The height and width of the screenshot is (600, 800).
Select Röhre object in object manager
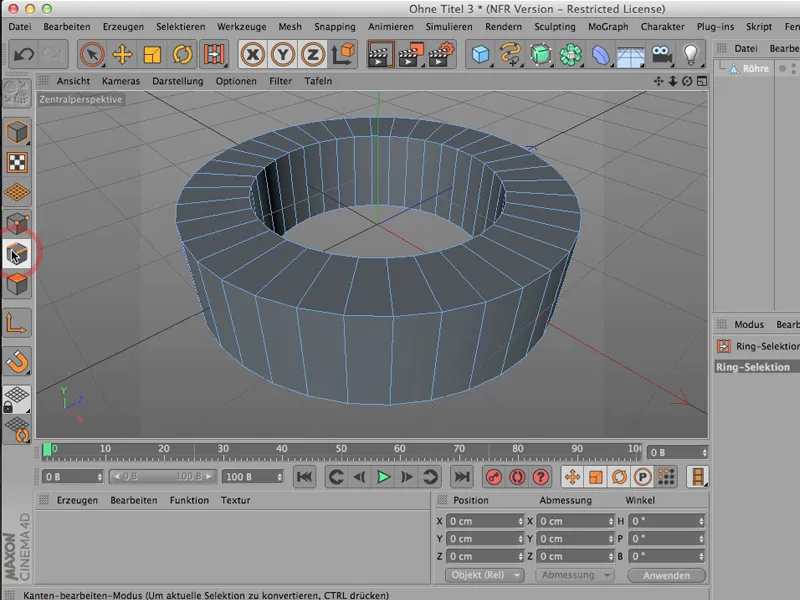point(755,68)
